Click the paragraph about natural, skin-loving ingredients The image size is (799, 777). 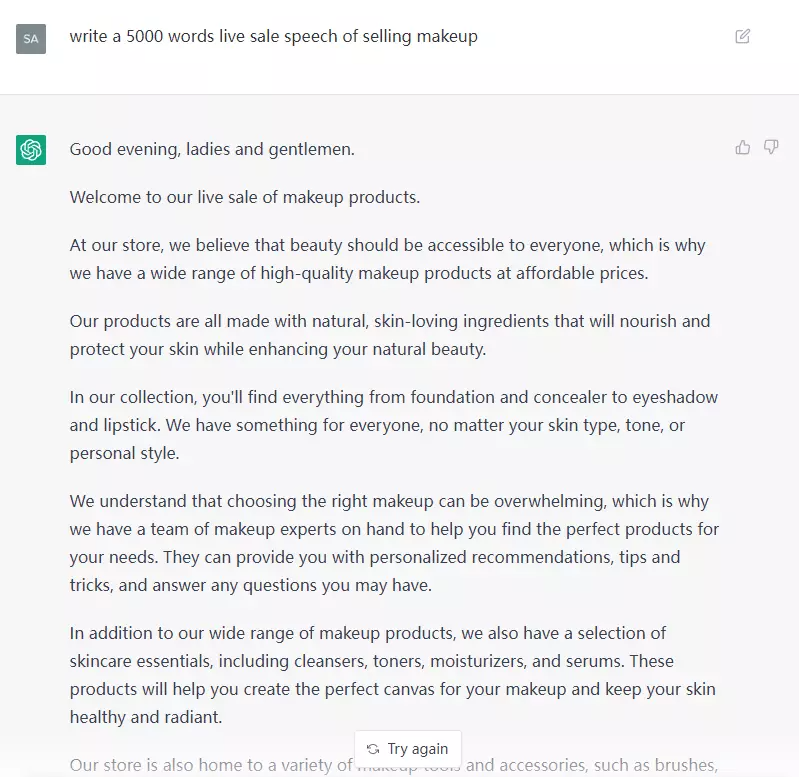click(390, 335)
